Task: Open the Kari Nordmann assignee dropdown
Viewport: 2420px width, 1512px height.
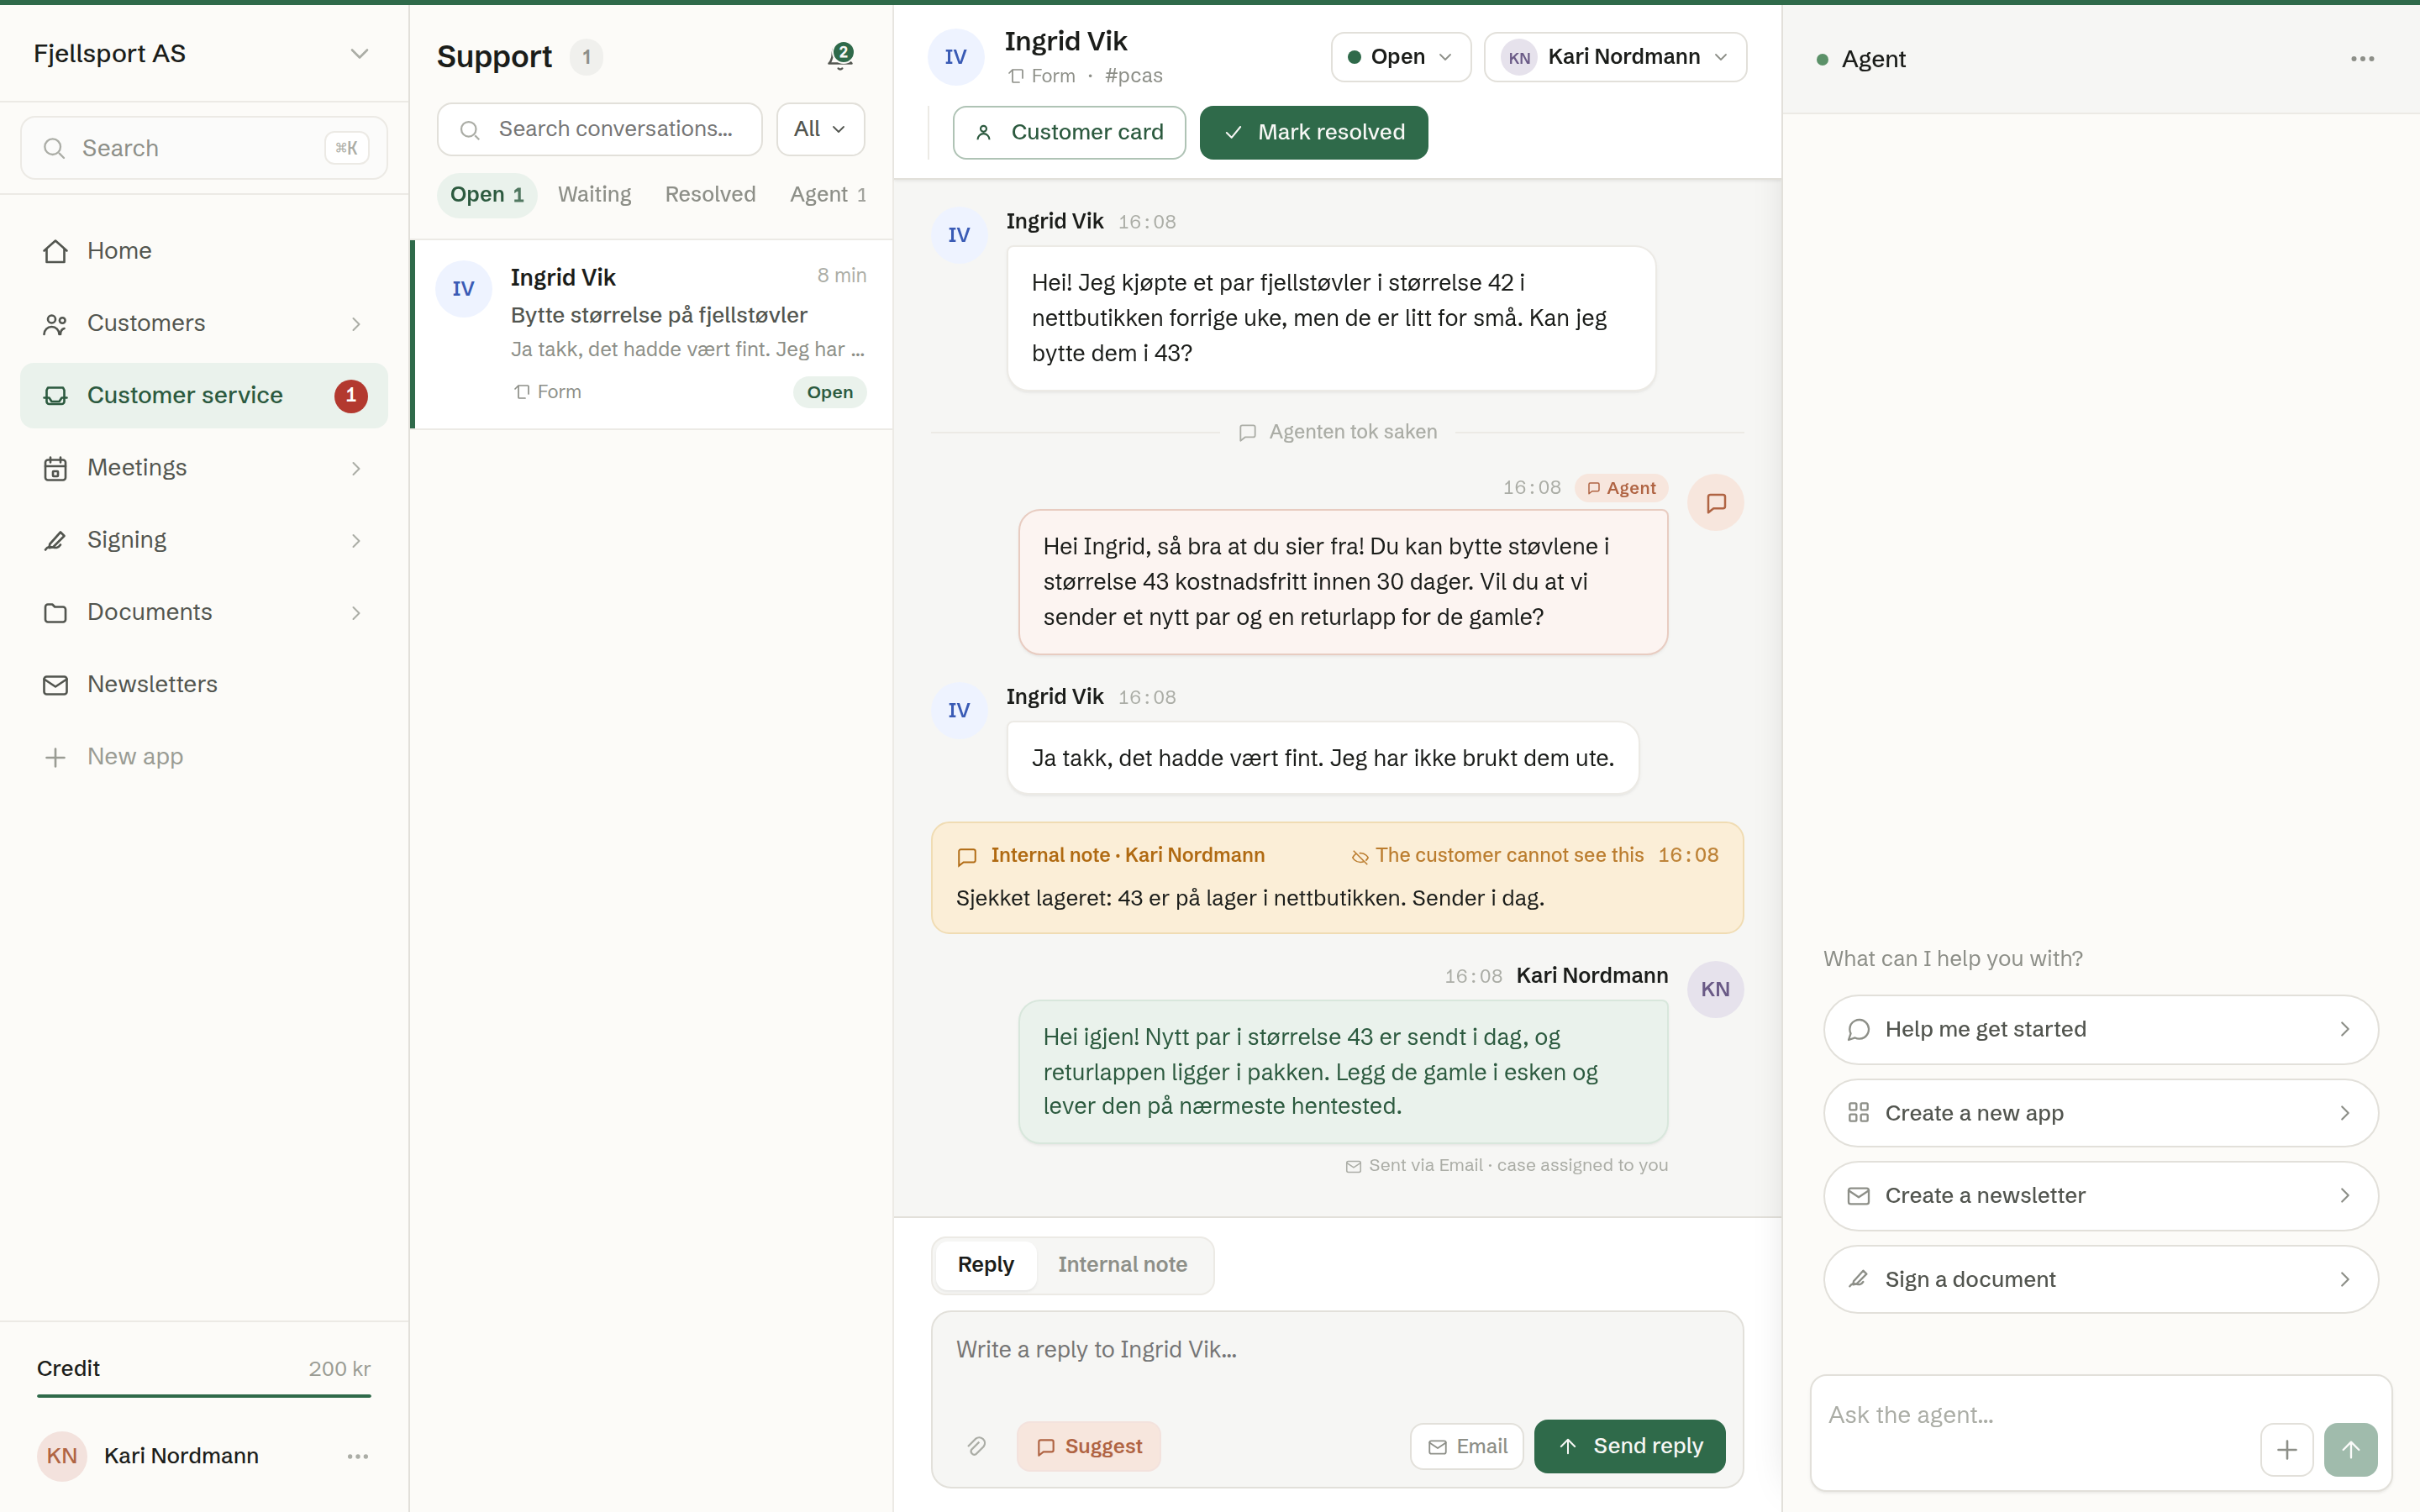Action: pos(1615,57)
